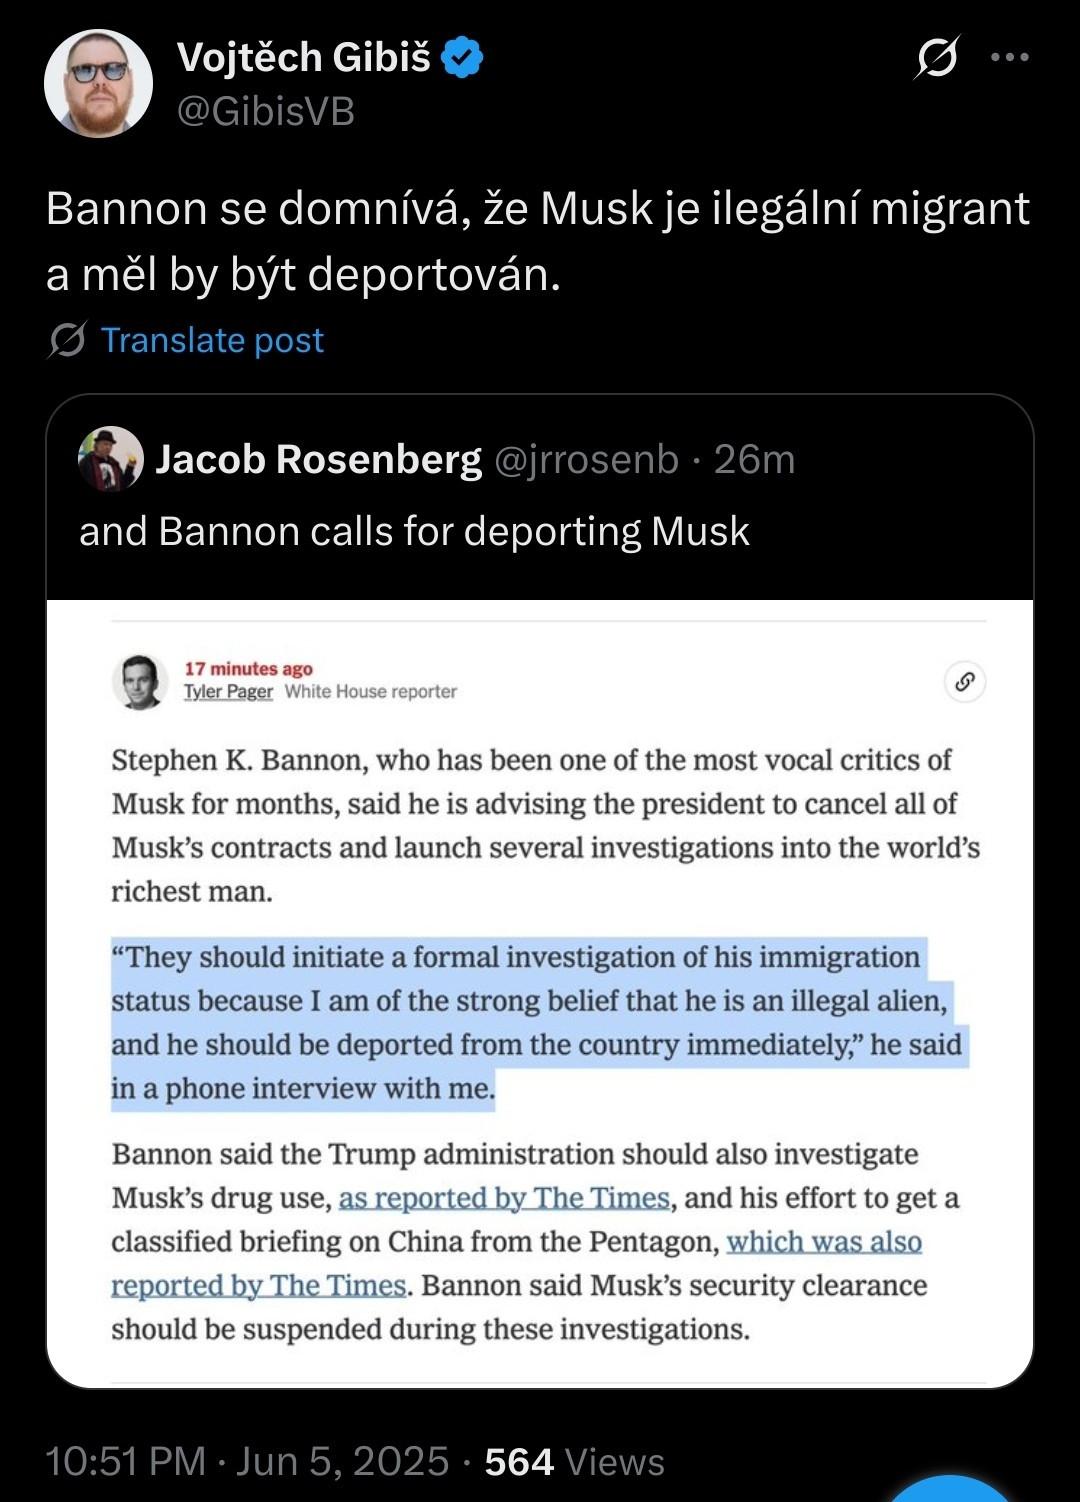Open the "as reported by The Times" link

click(504, 1198)
